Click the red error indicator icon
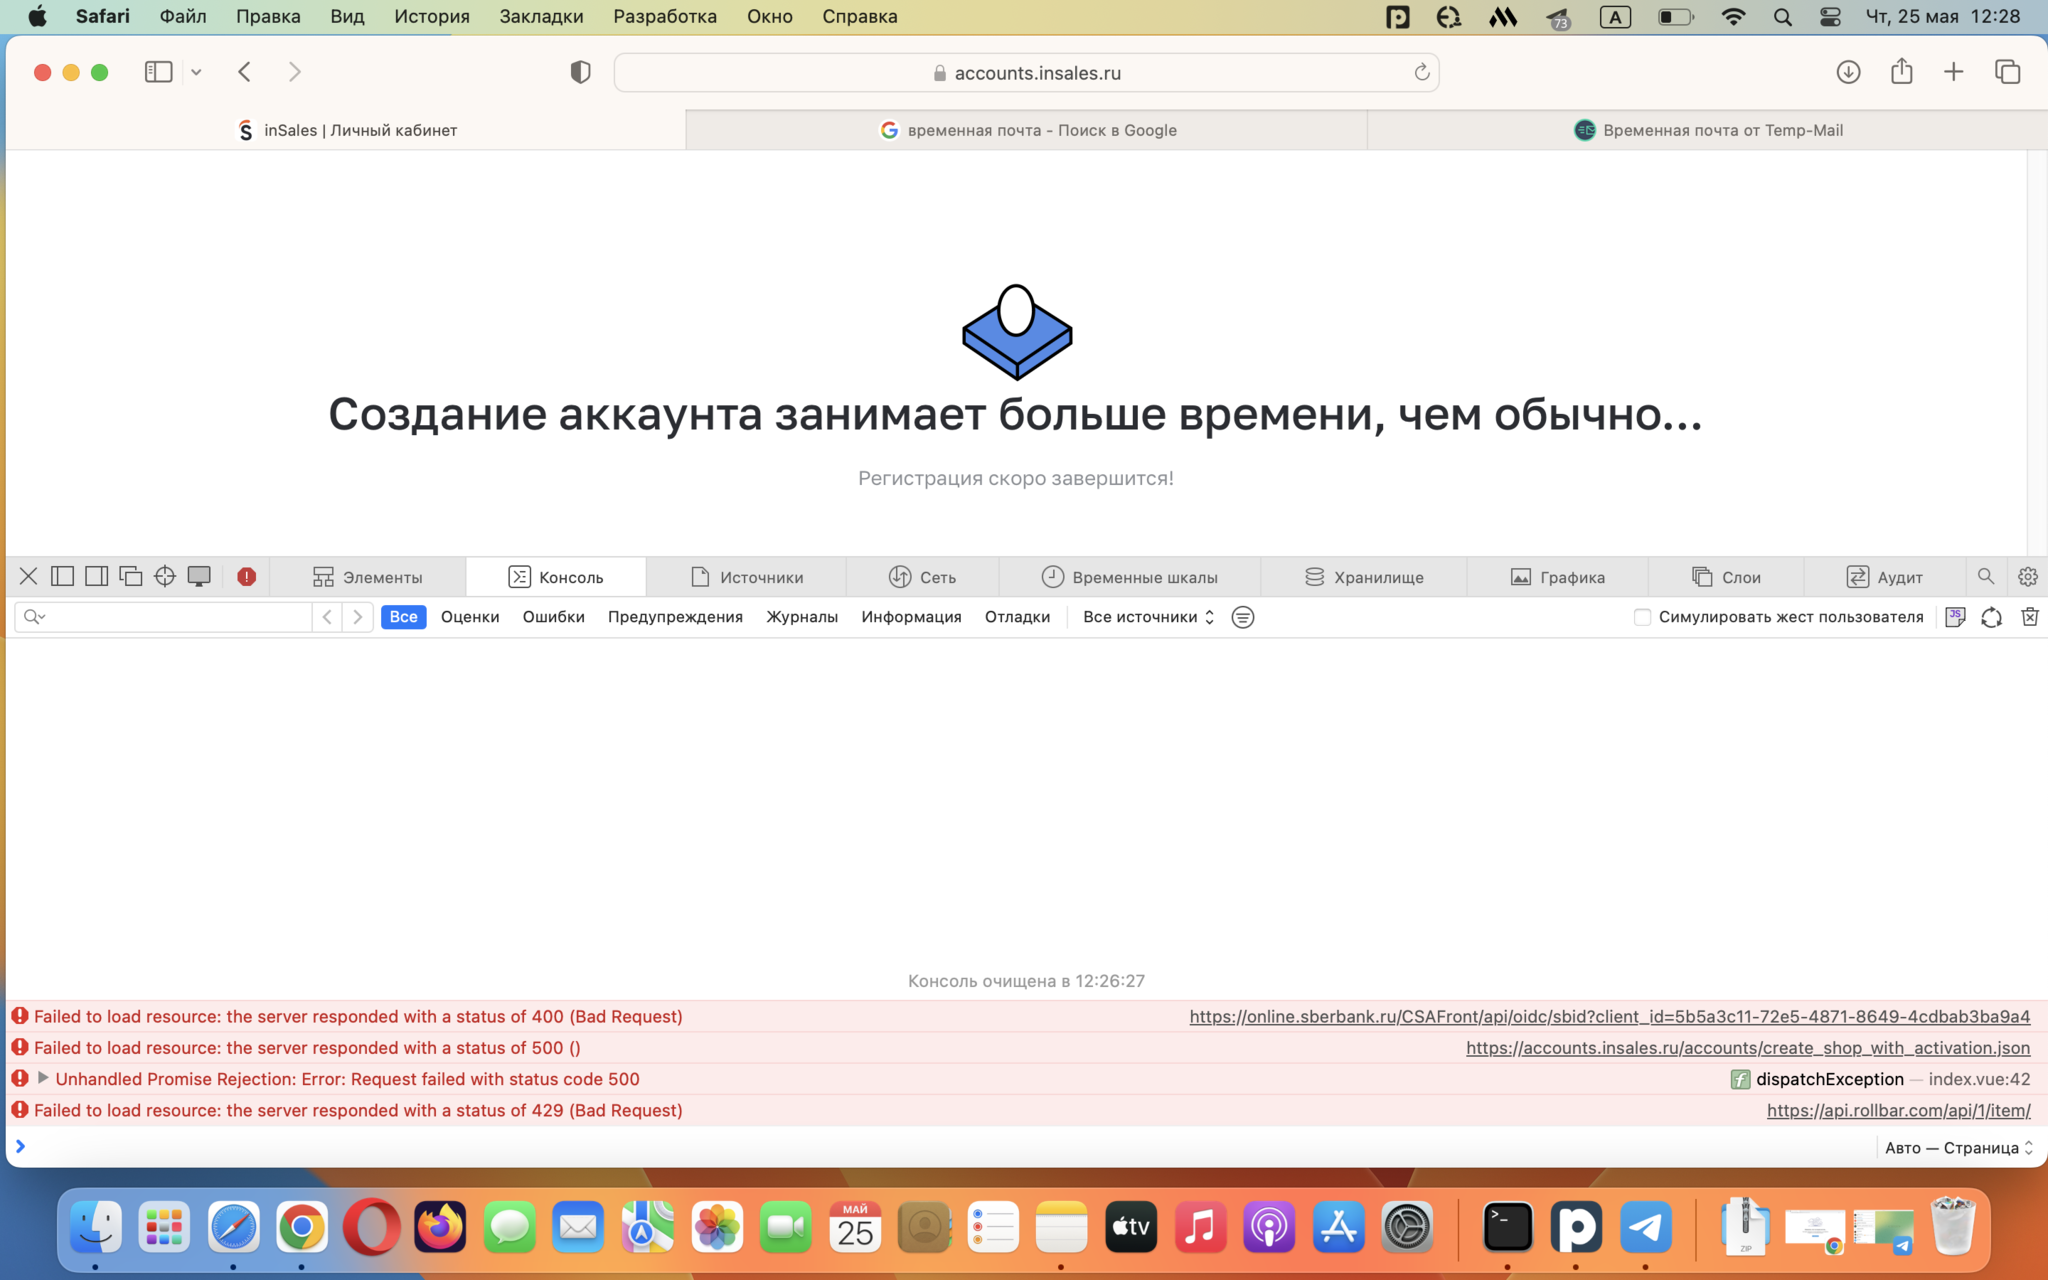Screen dimensions: 2048x1280 pyautogui.click(x=246, y=576)
